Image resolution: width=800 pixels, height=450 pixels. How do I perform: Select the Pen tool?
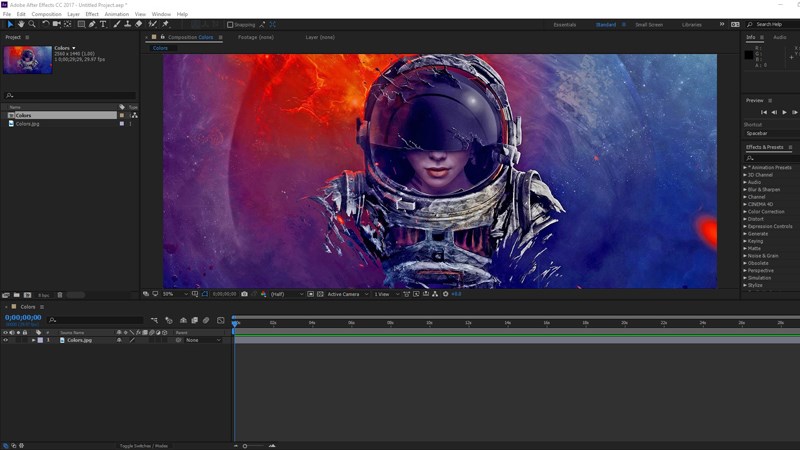92,24
